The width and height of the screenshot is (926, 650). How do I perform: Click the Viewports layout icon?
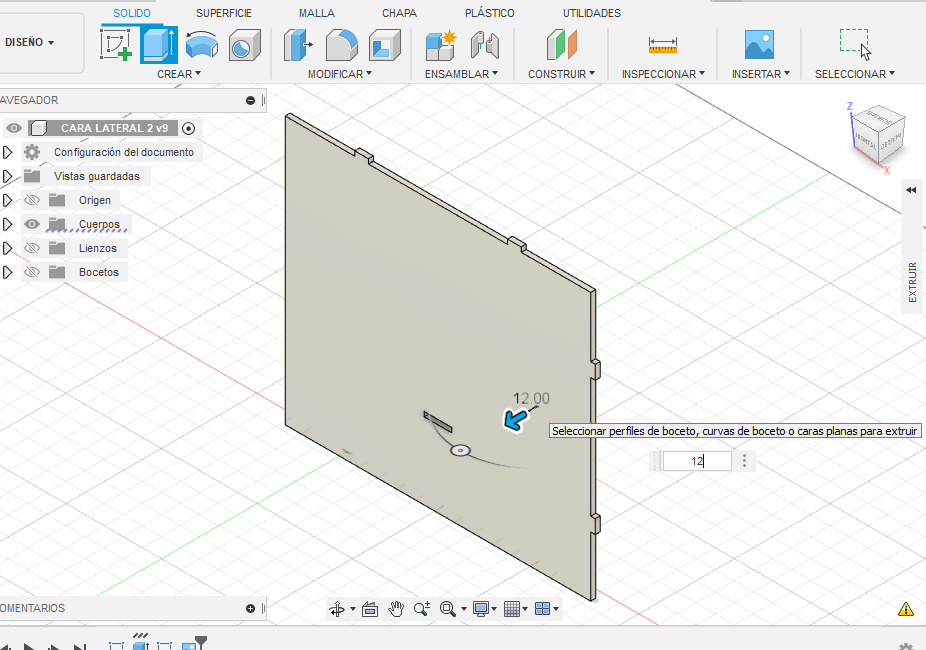[x=542, y=609]
